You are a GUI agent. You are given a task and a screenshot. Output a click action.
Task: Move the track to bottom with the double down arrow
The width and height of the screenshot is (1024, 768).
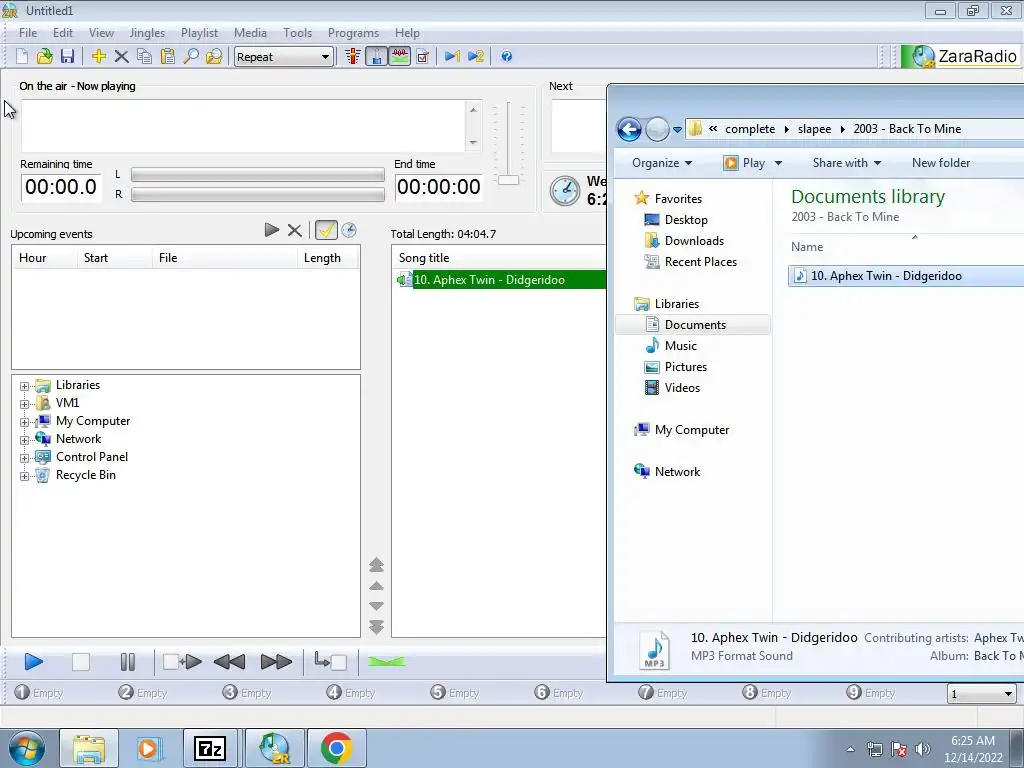(x=376, y=628)
